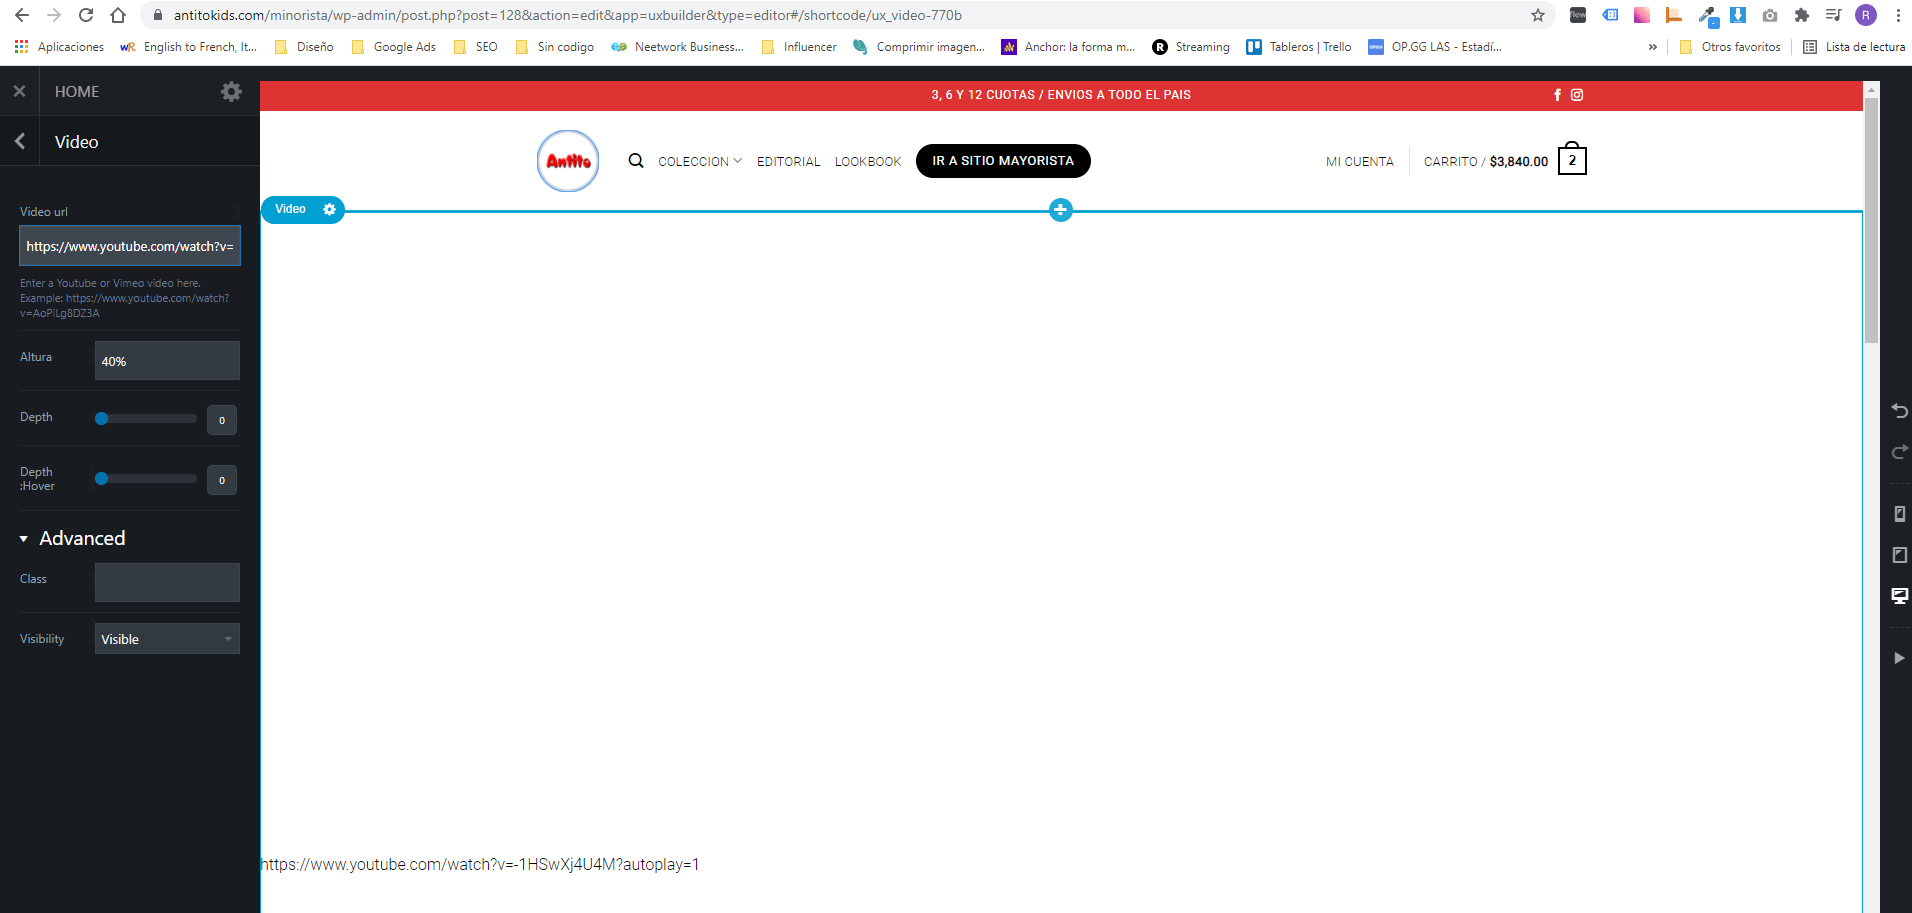Open the Flow extension icon
The image size is (1912, 913).
tap(1578, 15)
